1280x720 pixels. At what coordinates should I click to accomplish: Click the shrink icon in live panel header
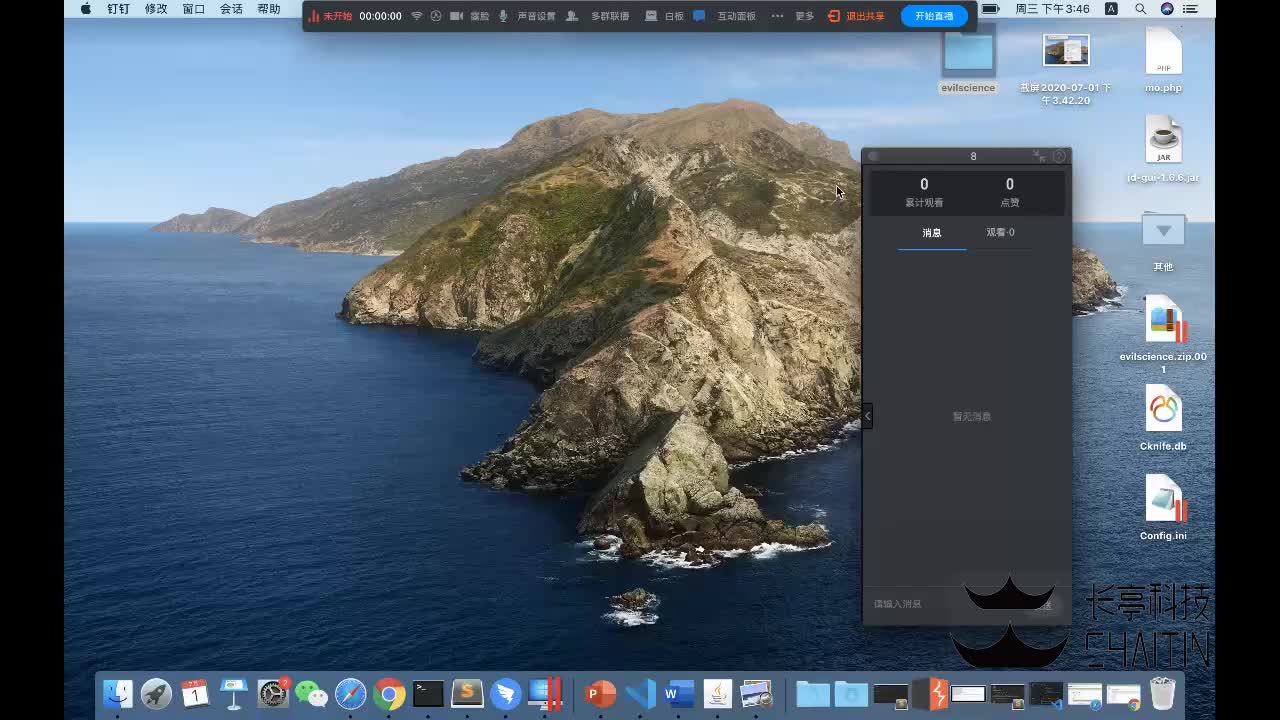tap(1039, 156)
